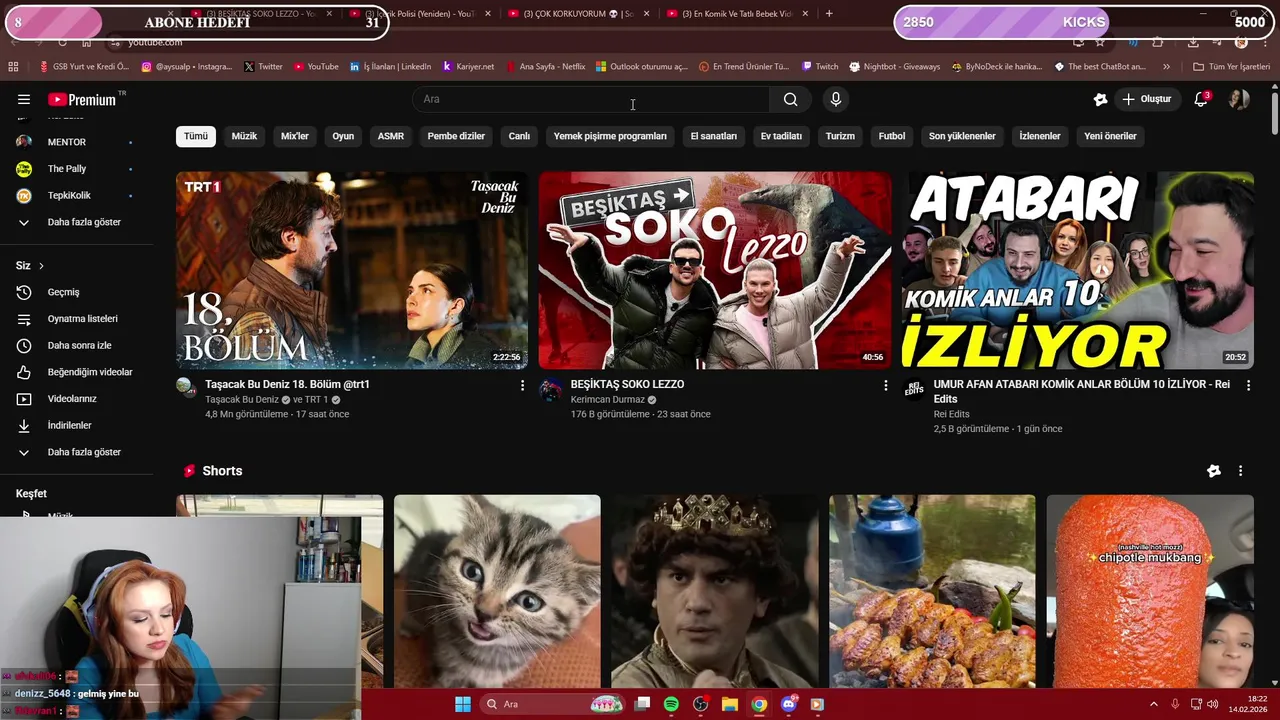The image size is (1280, 720).
Task: Open Twitch bookmark in bookmarks bar
Action: pos(820,66)
